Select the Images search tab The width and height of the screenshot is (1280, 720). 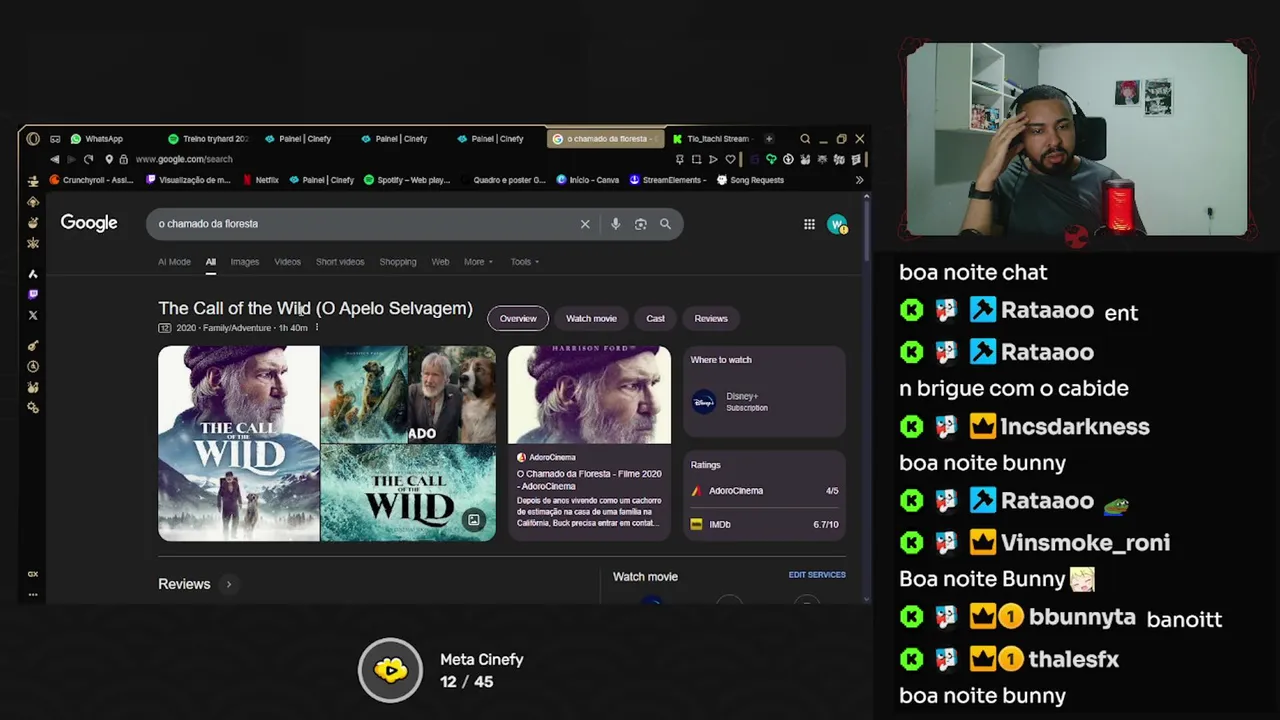point(244,262)
